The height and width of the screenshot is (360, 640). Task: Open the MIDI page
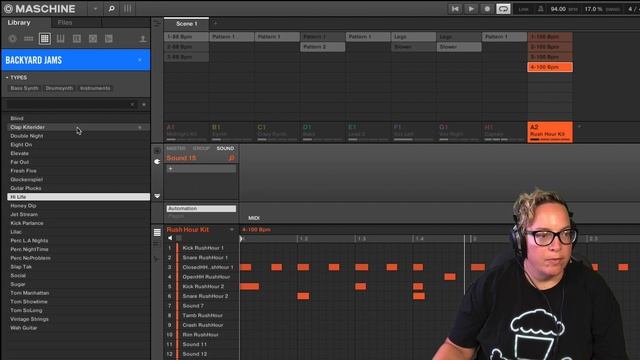point(254,218)
